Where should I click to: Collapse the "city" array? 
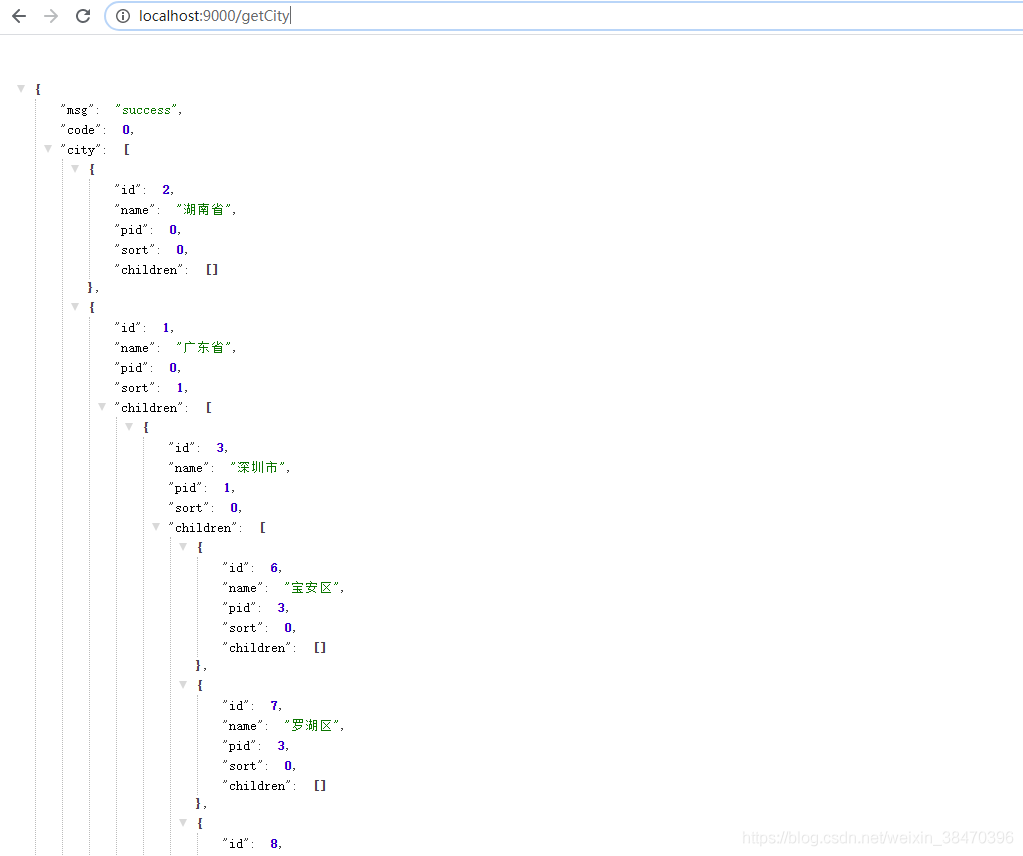click(x=48, y=149)
